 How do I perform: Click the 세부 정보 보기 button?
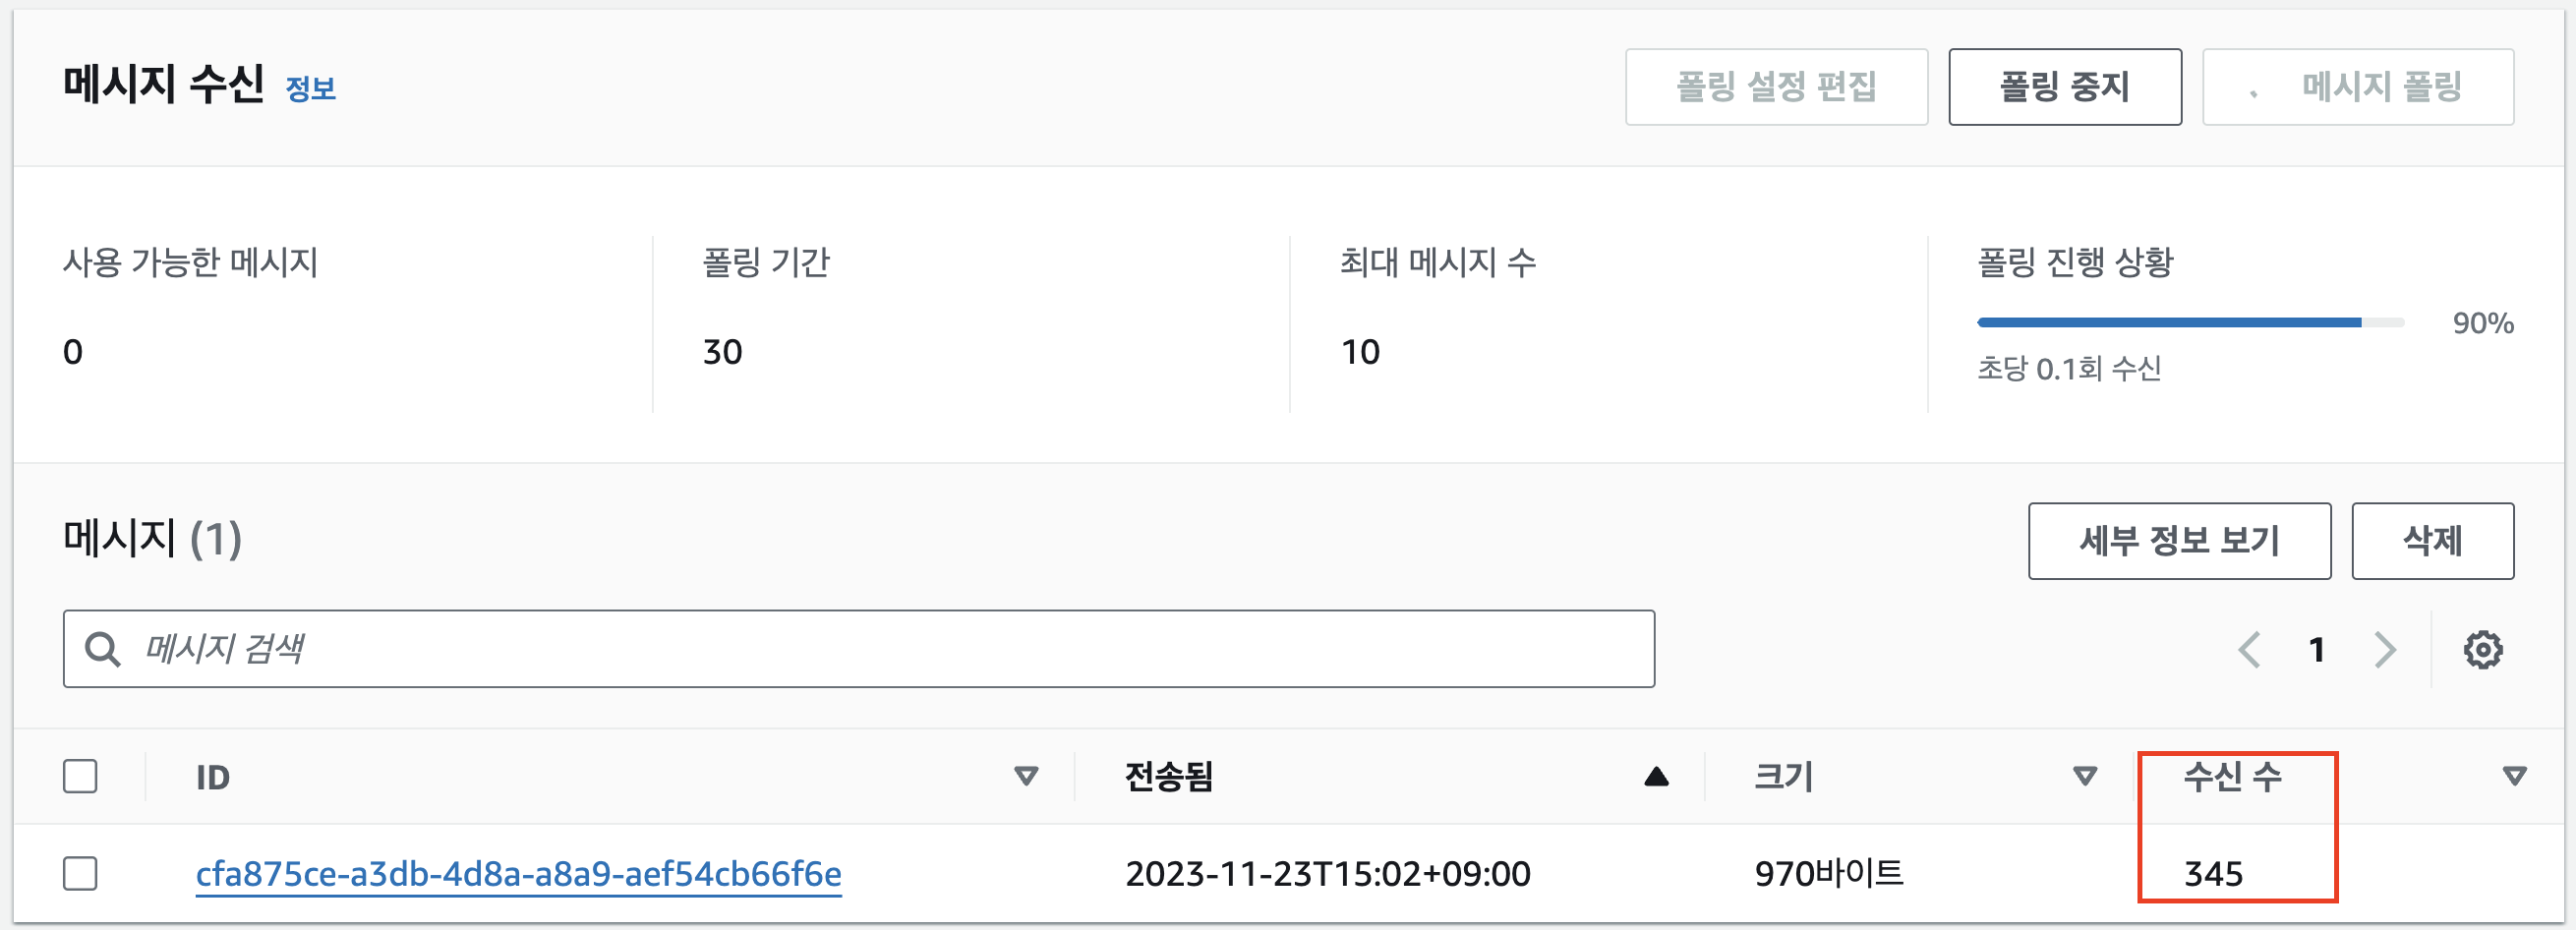pos(2180,541)
